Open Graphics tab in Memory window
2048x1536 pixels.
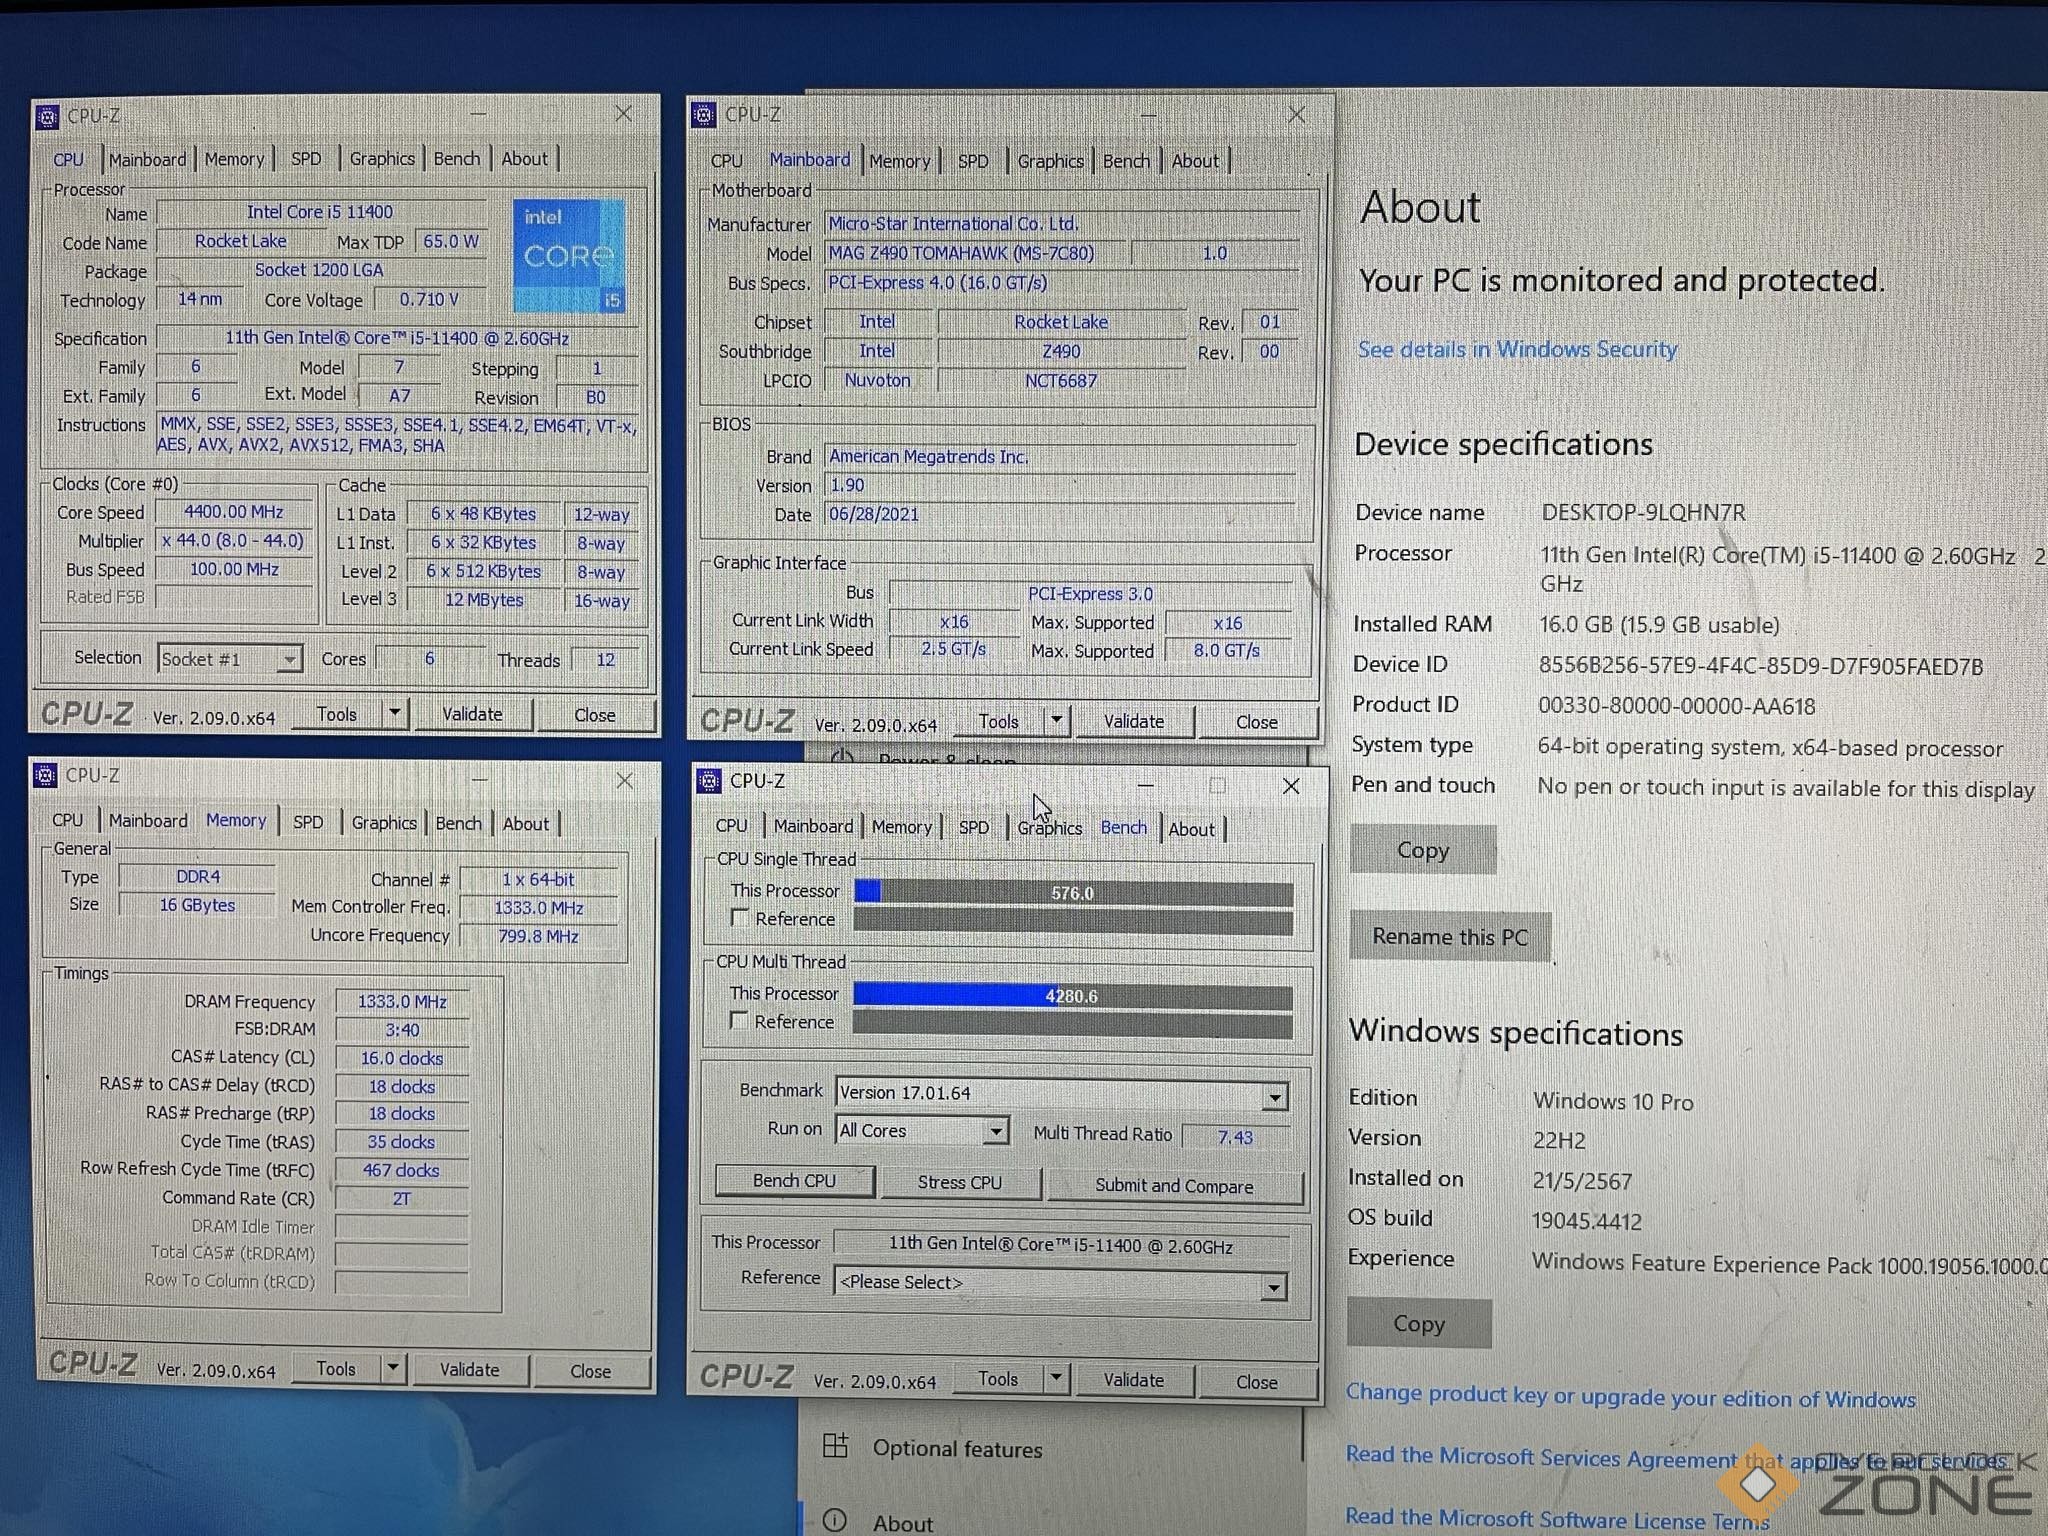[383, 823]
